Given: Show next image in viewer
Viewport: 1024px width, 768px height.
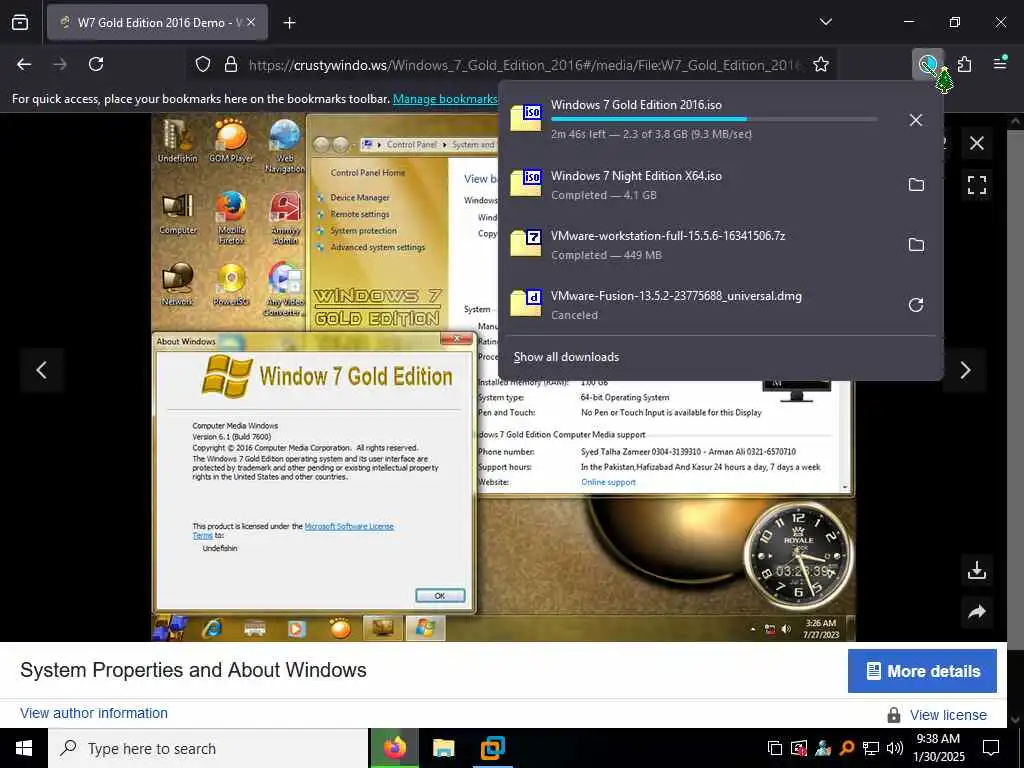Looking at the screenshot, I should click(965, 370).
